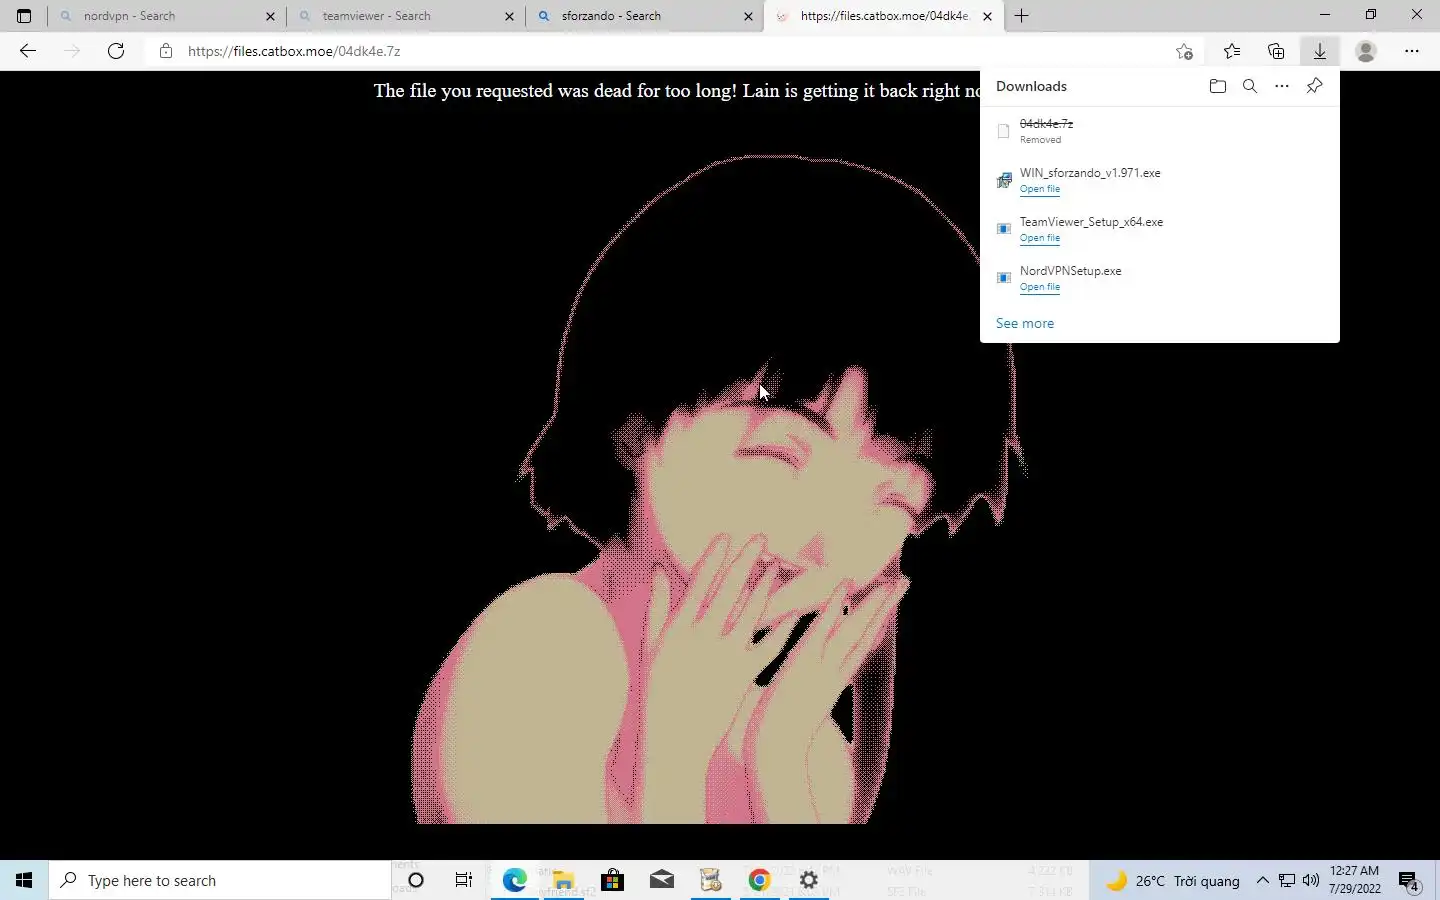Open the downloads folder
Viewport: 1440px width, 900px height.
(x=1217, y=86)
